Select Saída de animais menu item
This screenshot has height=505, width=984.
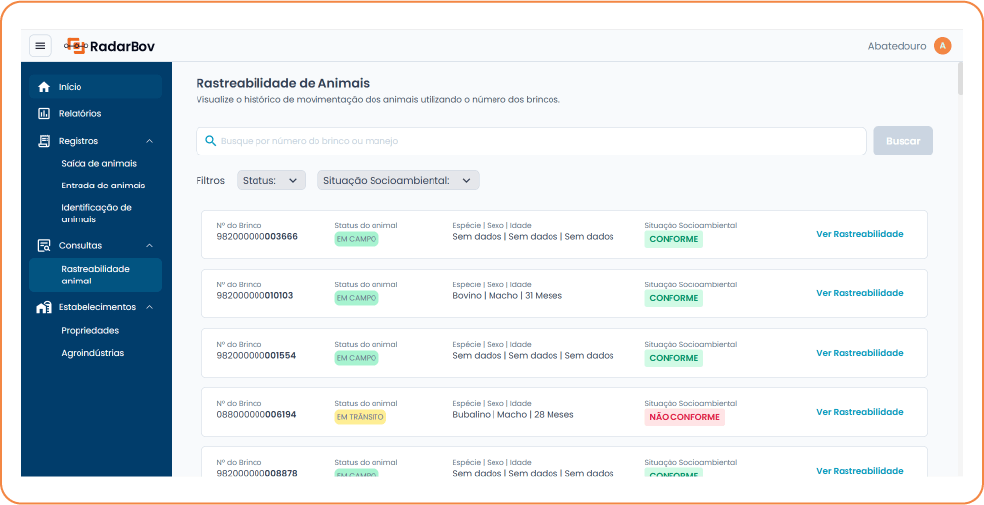click(99, 163)
